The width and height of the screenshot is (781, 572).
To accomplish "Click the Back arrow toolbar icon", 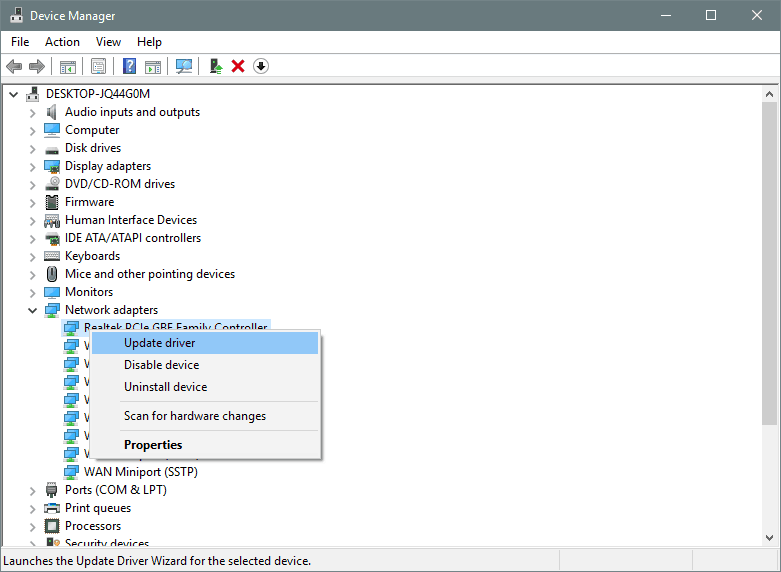I will [x=14, y=66].
